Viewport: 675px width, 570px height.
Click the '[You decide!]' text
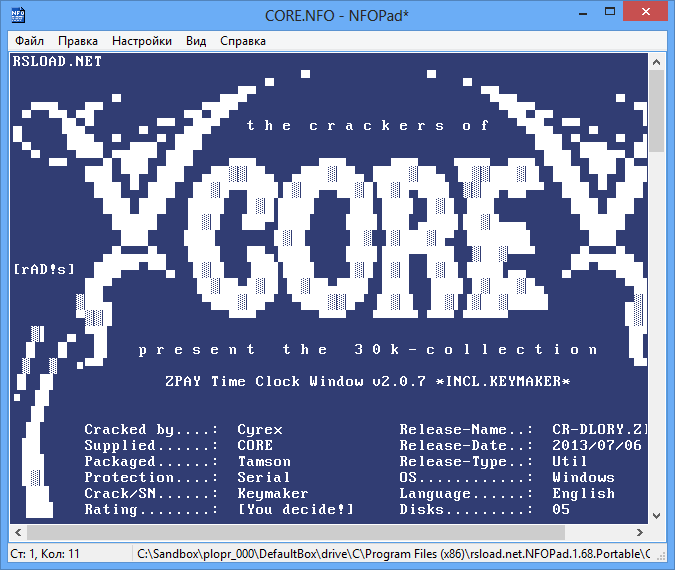point(296,509)
